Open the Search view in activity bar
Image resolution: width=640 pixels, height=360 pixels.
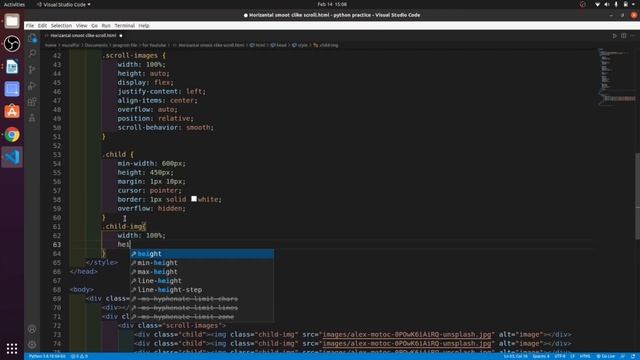(32, 53)
